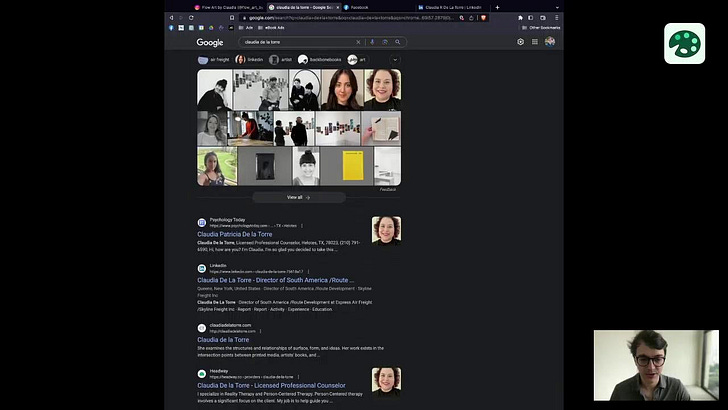Click the Brave shields lion icon

(x=483, y=18)
